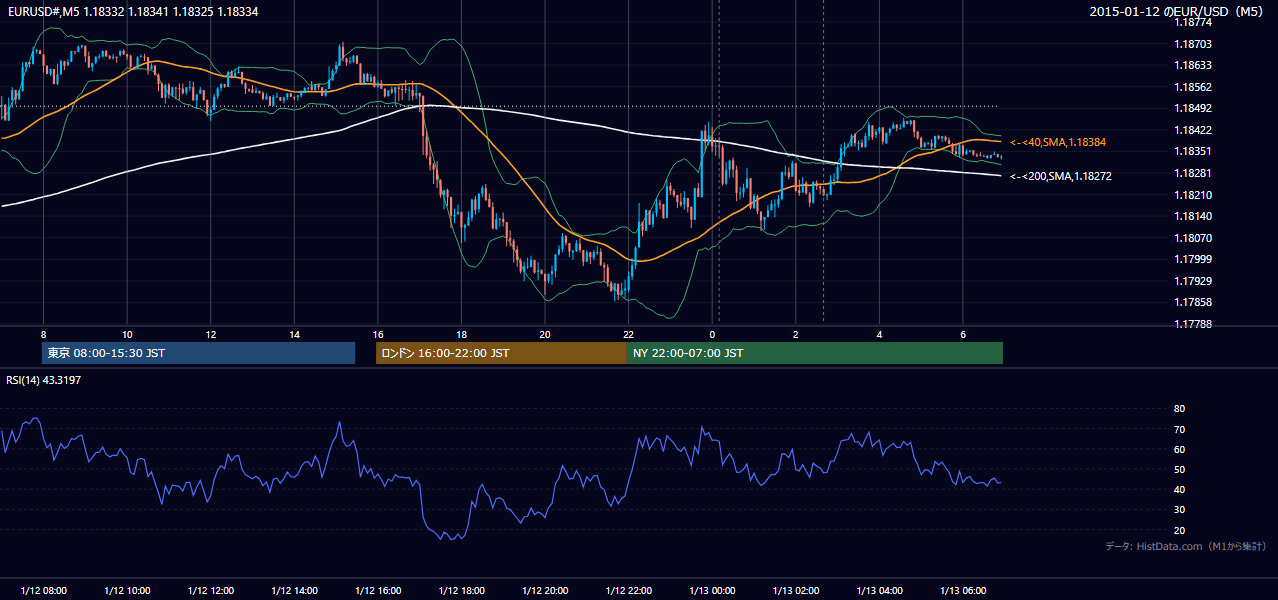Screen dimensions: 1278x600
Task: Click the 1/12 12:00 bottom time label
Action: [x=210, y=590]
